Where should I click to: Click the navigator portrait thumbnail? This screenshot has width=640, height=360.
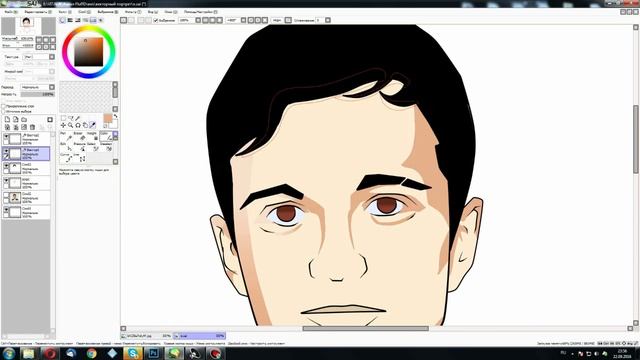(27, 22)
